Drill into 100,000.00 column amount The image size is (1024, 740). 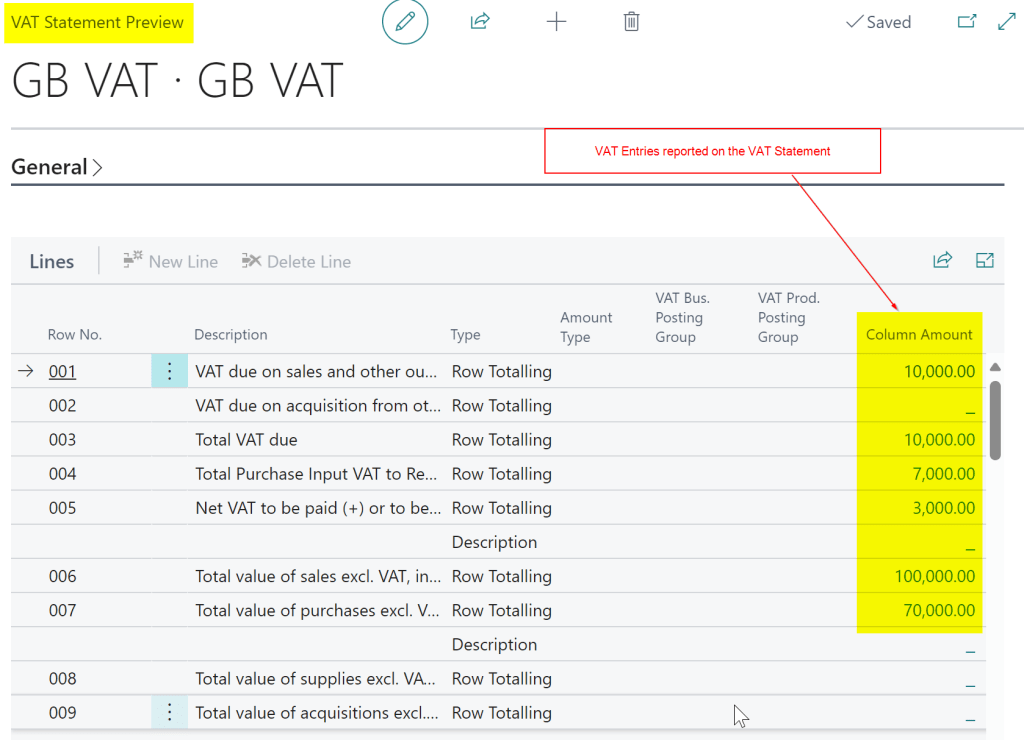point(935,576)
